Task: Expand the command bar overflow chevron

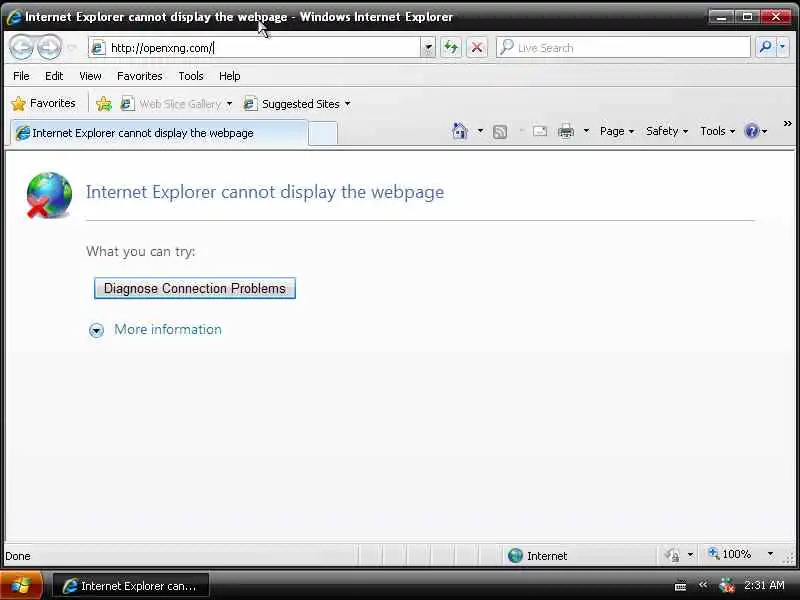Action: click(x=787, y=123)
